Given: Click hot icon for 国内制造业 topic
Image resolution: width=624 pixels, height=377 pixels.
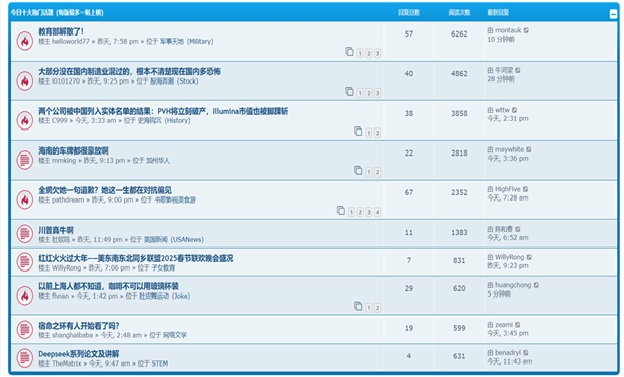Looking at the screenshot, I should point(25,81).
